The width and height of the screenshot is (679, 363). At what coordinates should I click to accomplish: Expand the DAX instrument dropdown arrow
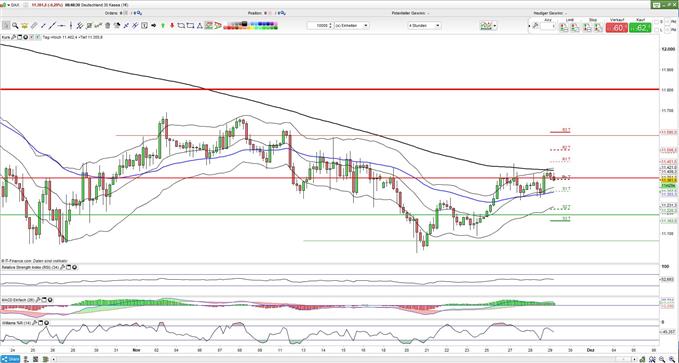(x=9, y=4)
